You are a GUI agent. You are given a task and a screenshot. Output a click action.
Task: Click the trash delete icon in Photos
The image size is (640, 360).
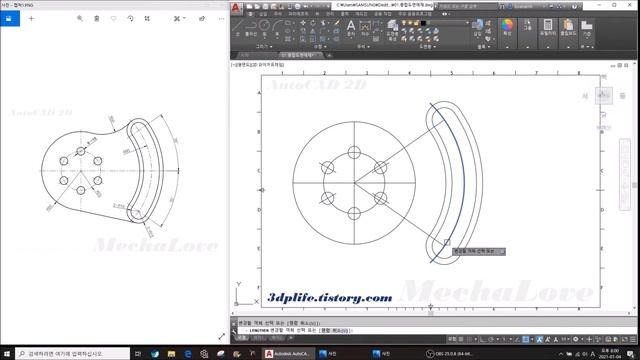[x=97, y=18]
